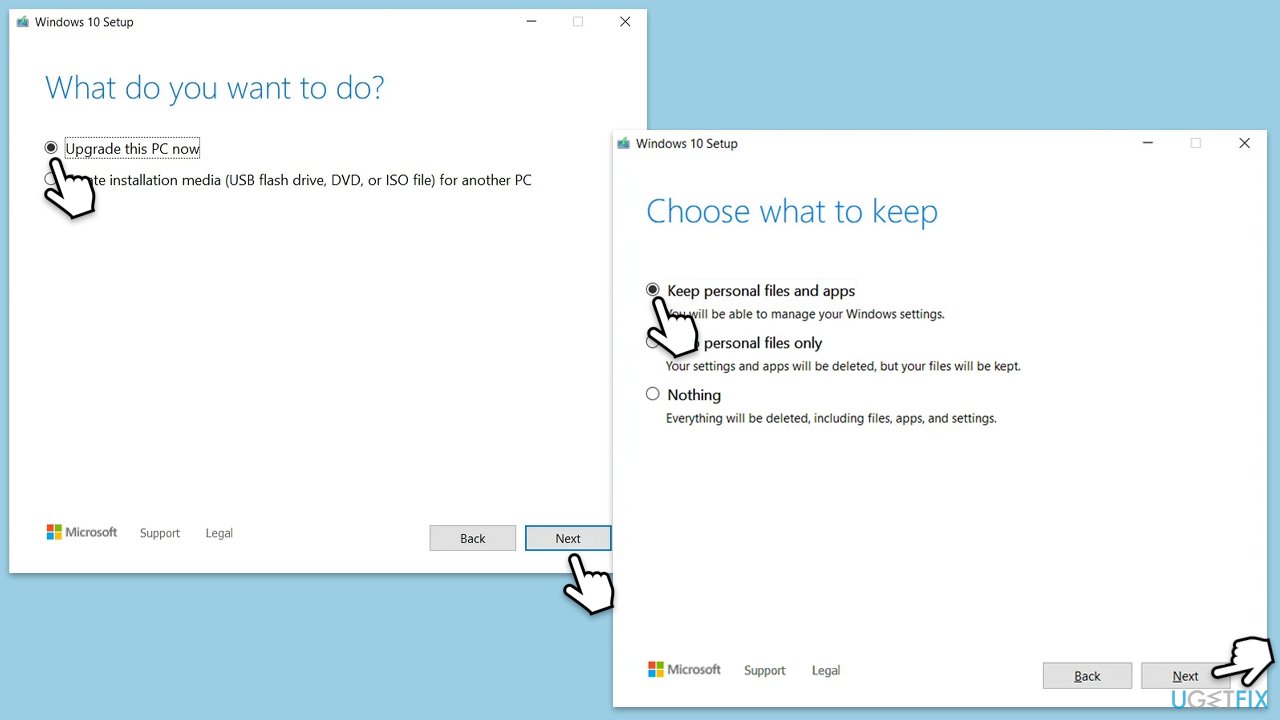Open the Legal link in the "Choose what to keep" window
Screen dimensions: 1280x720
tap(826, 670)
